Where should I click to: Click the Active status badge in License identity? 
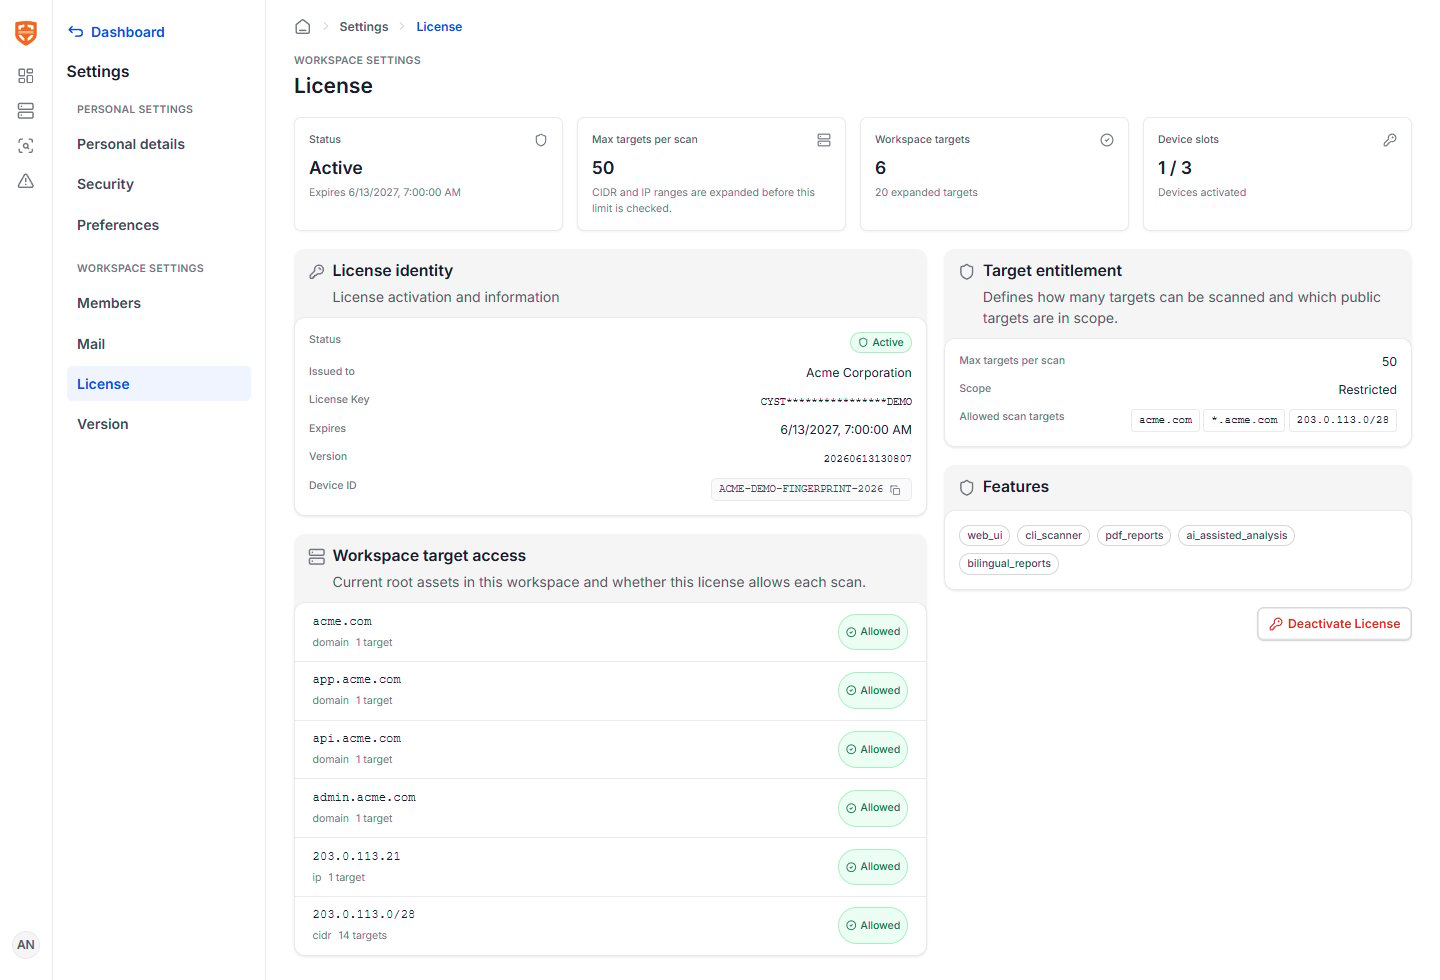[x=881, y=343]
